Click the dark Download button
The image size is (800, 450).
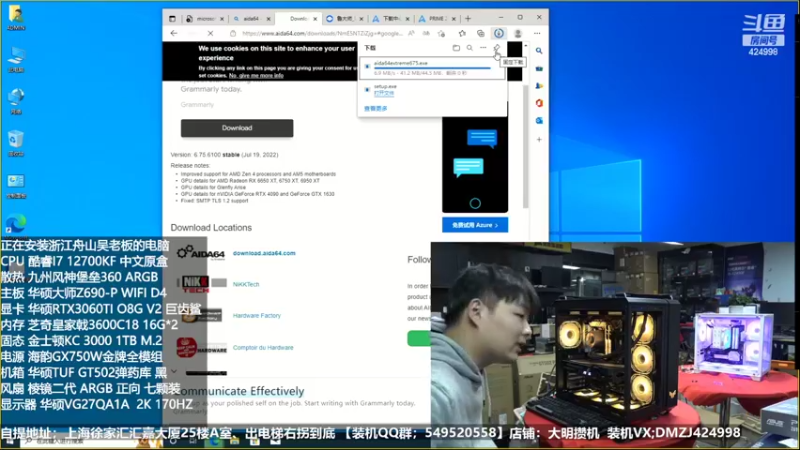(x=237, y=128)
